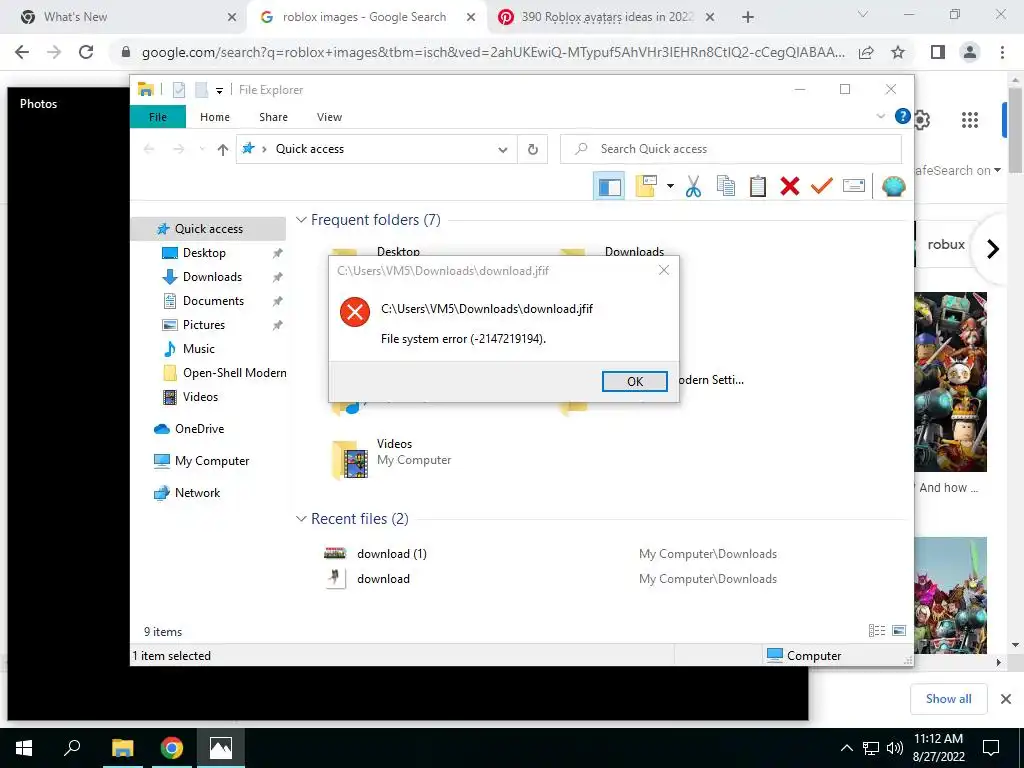This screenshot has width=1024, height=768.
Task: Open a new Chrome tab
Action: pos(748,18)
